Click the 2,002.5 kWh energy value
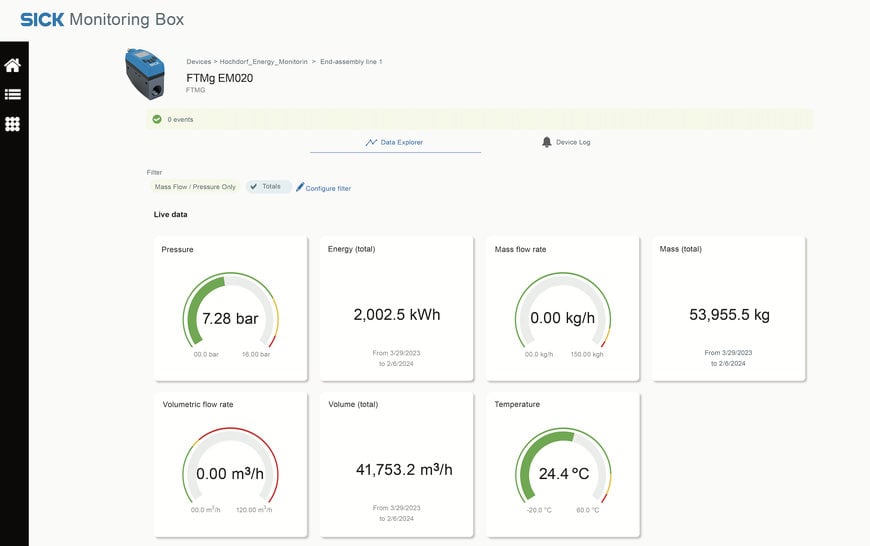Viewport: 870px width, 546px height. 397,315
